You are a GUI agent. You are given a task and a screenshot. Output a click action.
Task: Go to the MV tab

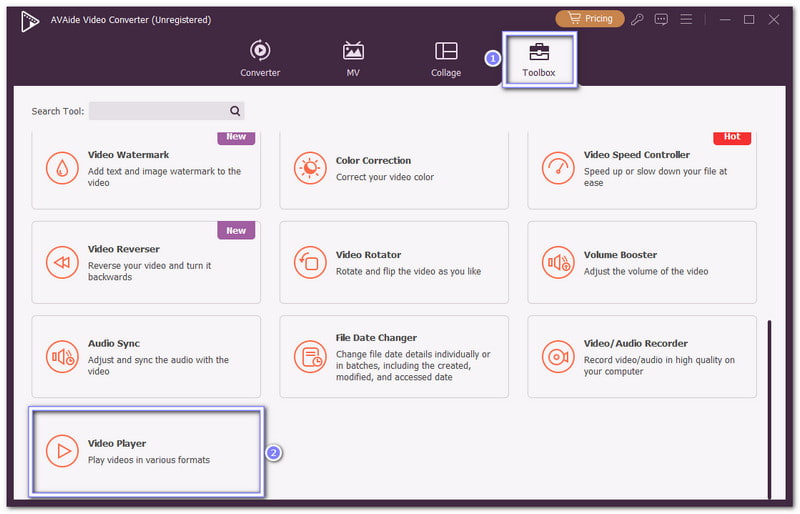(353, 60)
